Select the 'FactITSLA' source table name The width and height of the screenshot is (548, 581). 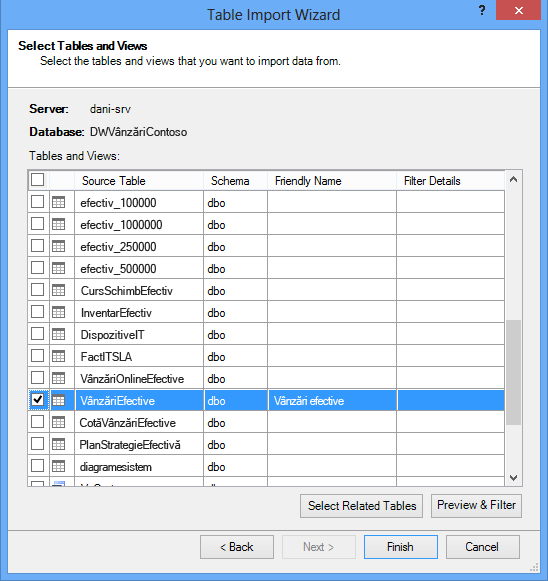click(106, 357)
